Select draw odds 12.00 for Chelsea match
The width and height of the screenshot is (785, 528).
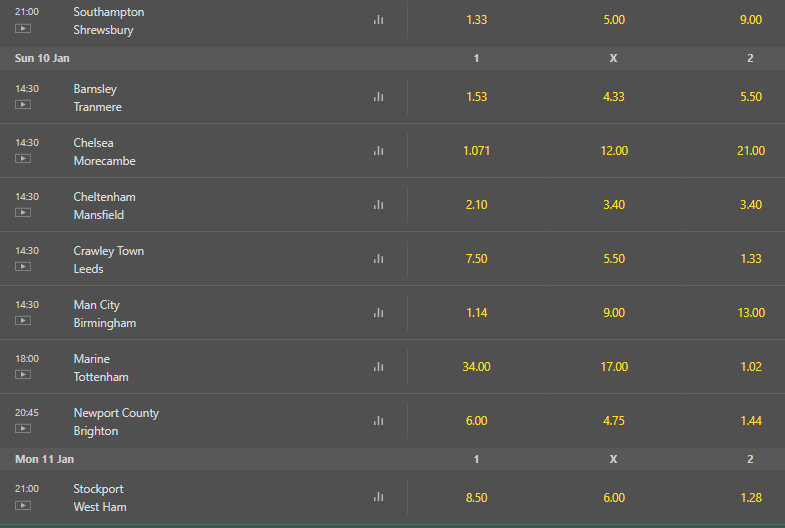coord(614,151)
